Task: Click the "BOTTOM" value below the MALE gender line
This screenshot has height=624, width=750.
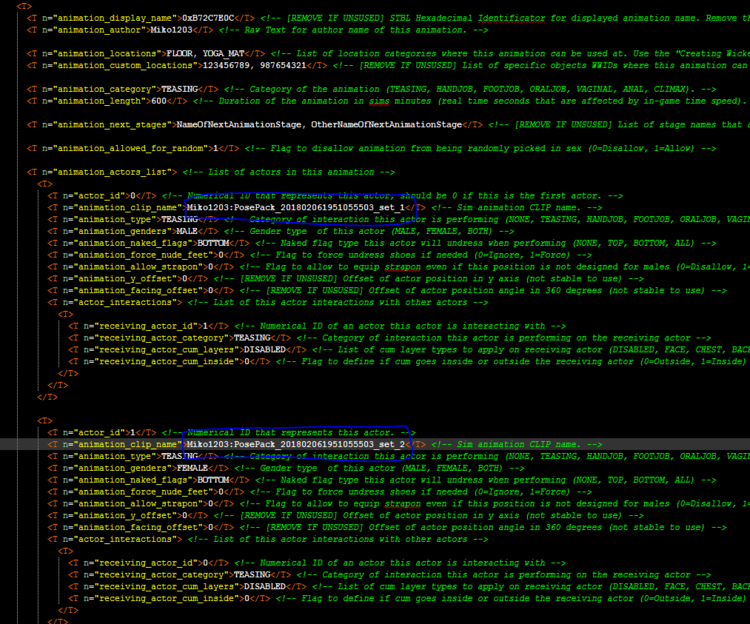Action: [213, 243]
